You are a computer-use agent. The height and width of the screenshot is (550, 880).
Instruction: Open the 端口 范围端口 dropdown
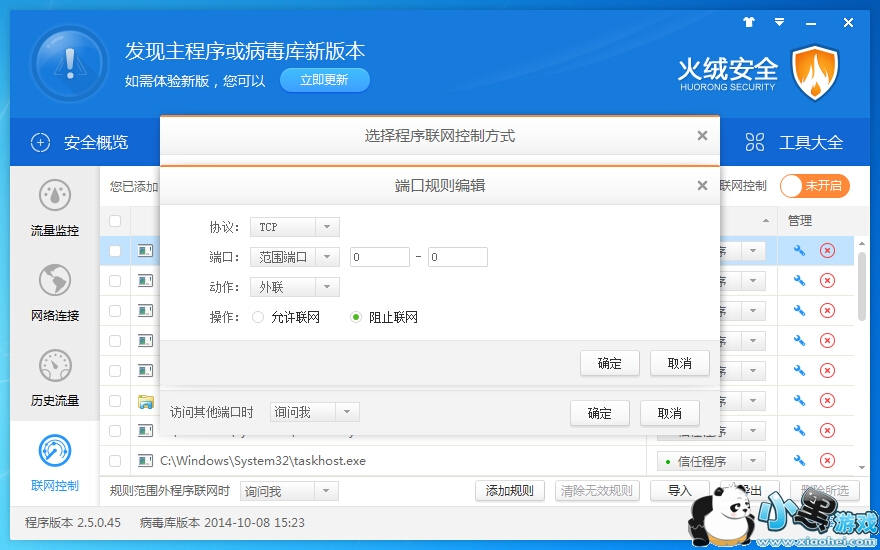[x=295, y=257]
